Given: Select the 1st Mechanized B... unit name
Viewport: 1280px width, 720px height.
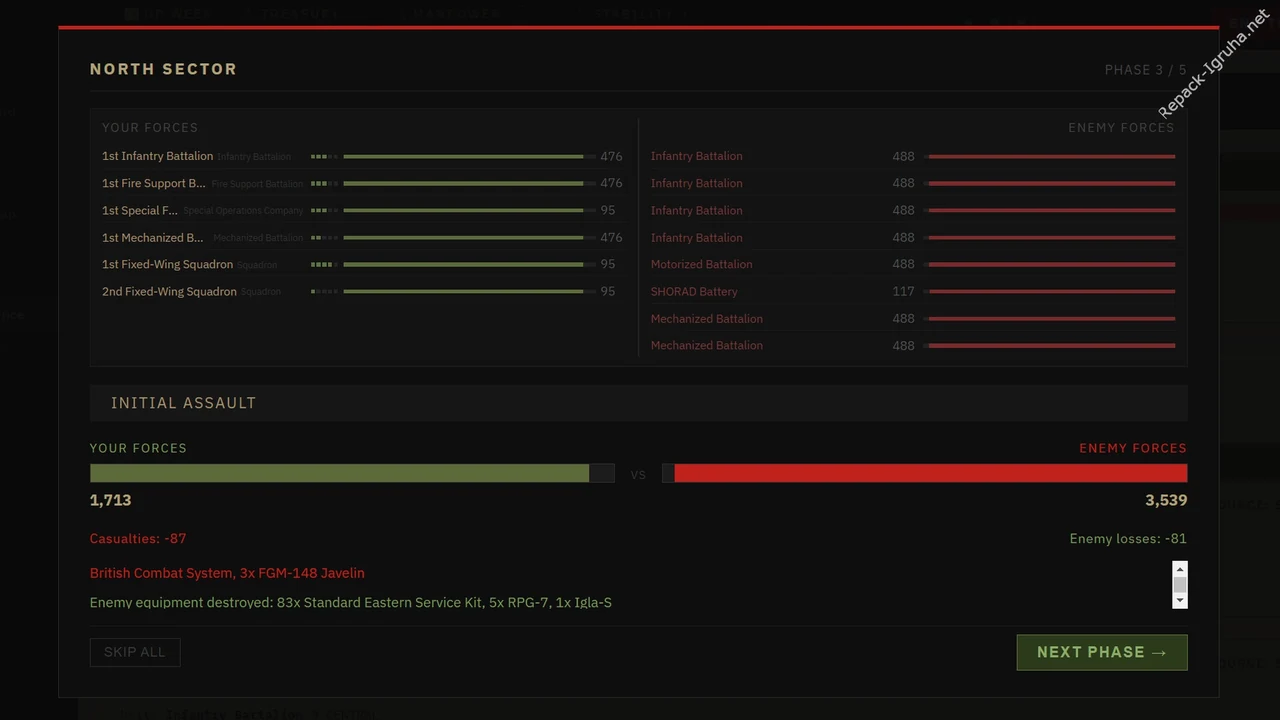Looking at the screenshot, I should click(152, 237).
